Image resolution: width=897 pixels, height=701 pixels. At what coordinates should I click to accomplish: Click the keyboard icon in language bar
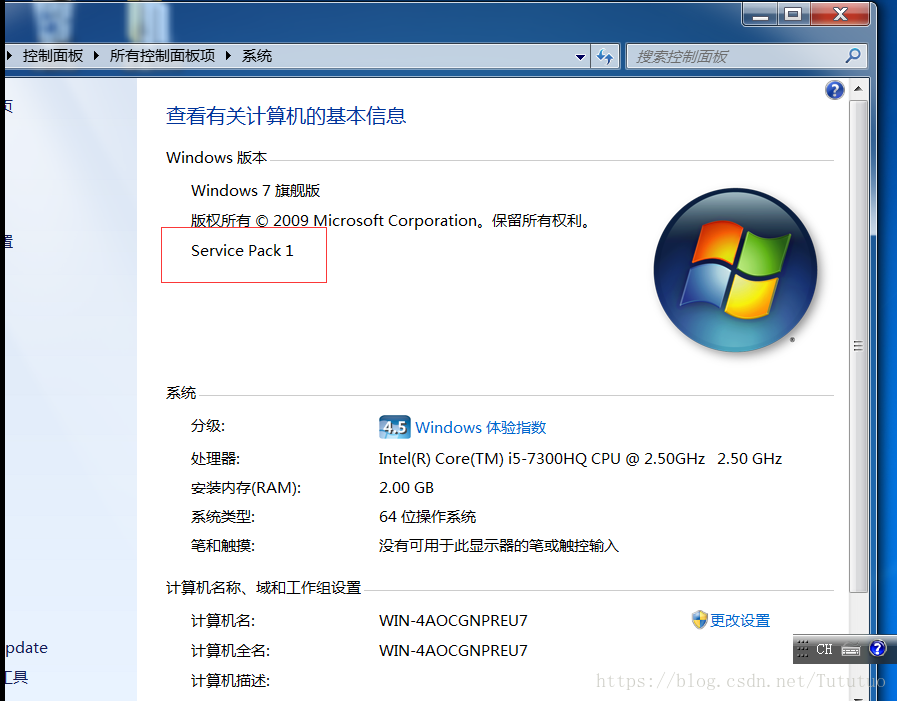point(851,649)
